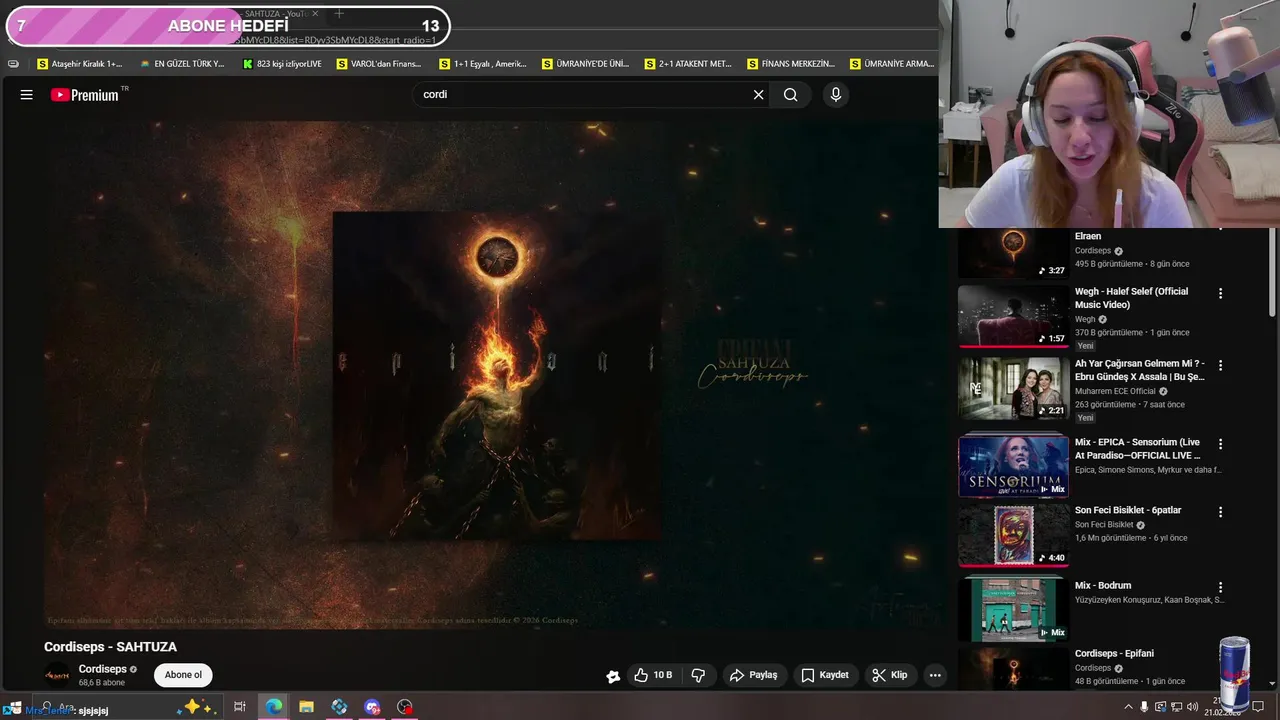This screenshot has height=720, width=1280.
Task: Open EPICA Sensorium mix thumbnail
Action: pos(1013,466)
